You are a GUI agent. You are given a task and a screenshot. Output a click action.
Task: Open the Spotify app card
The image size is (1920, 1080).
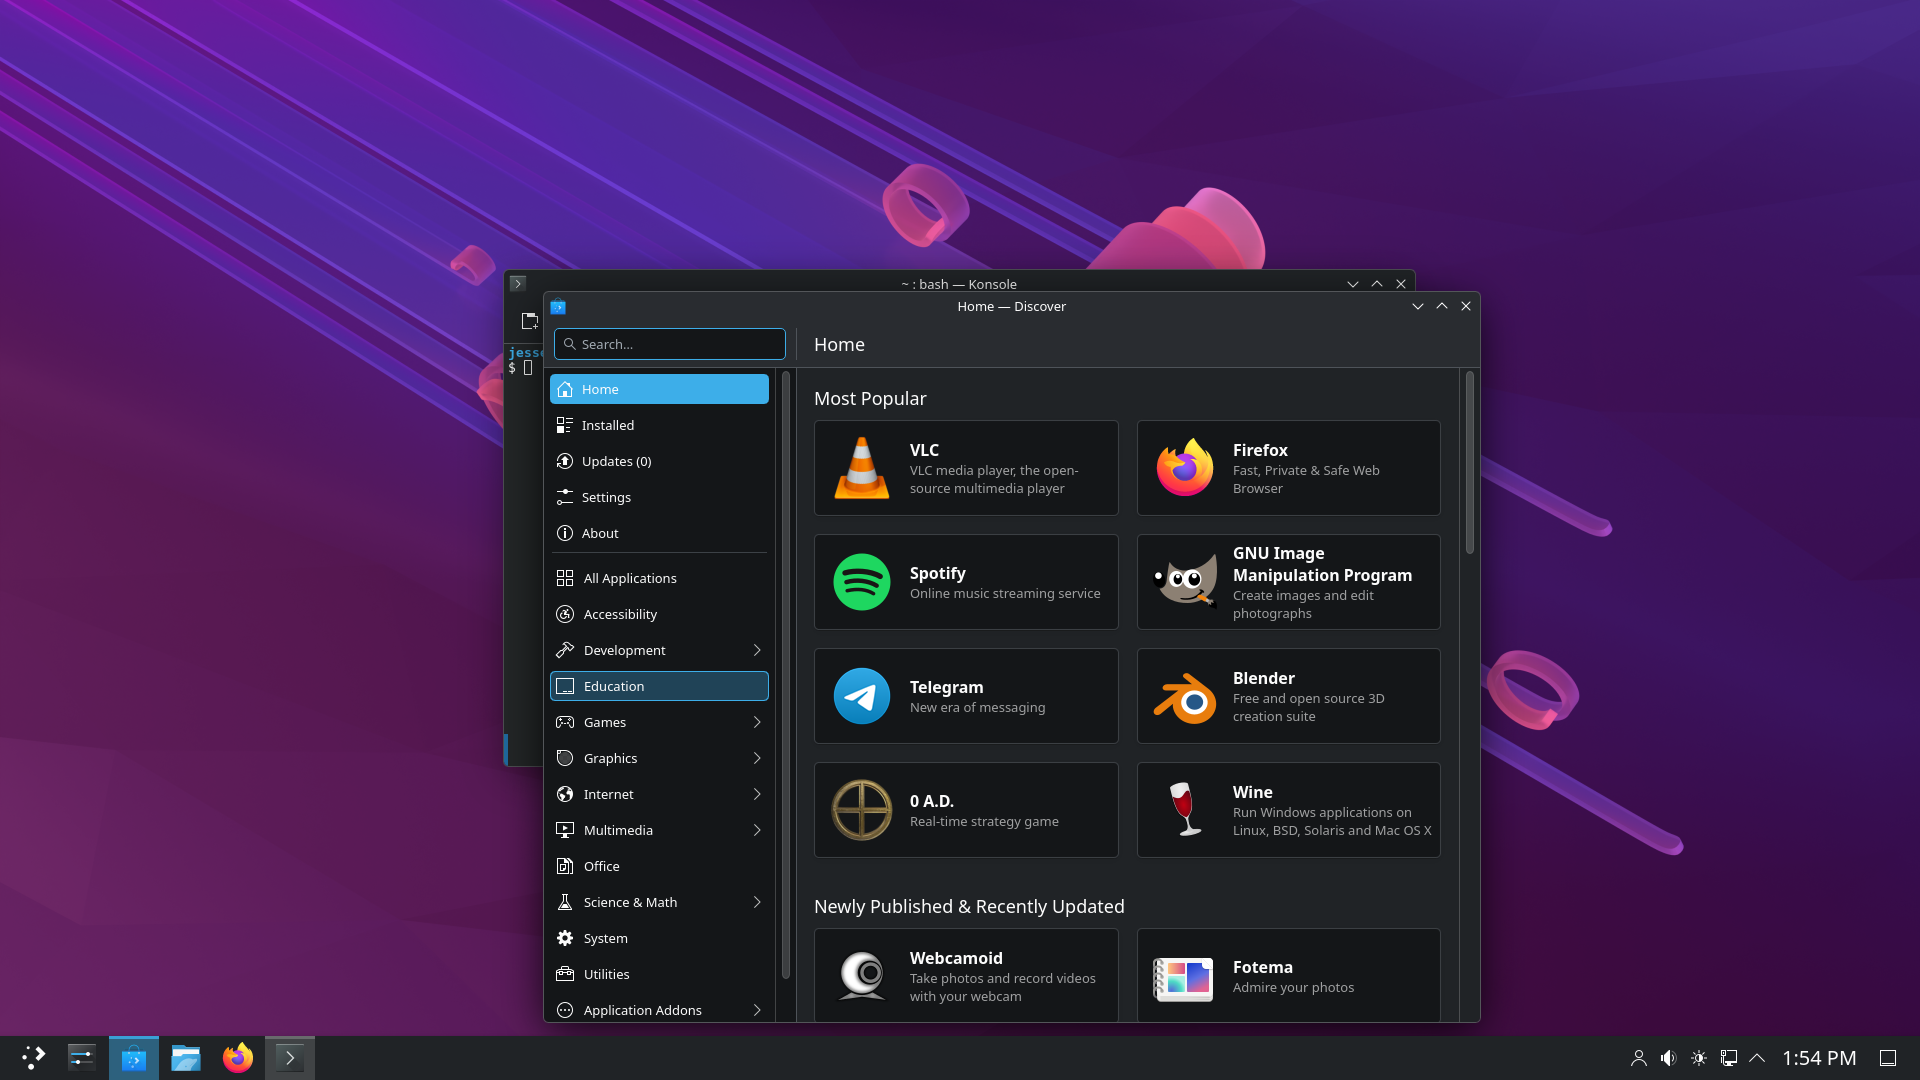966,582
